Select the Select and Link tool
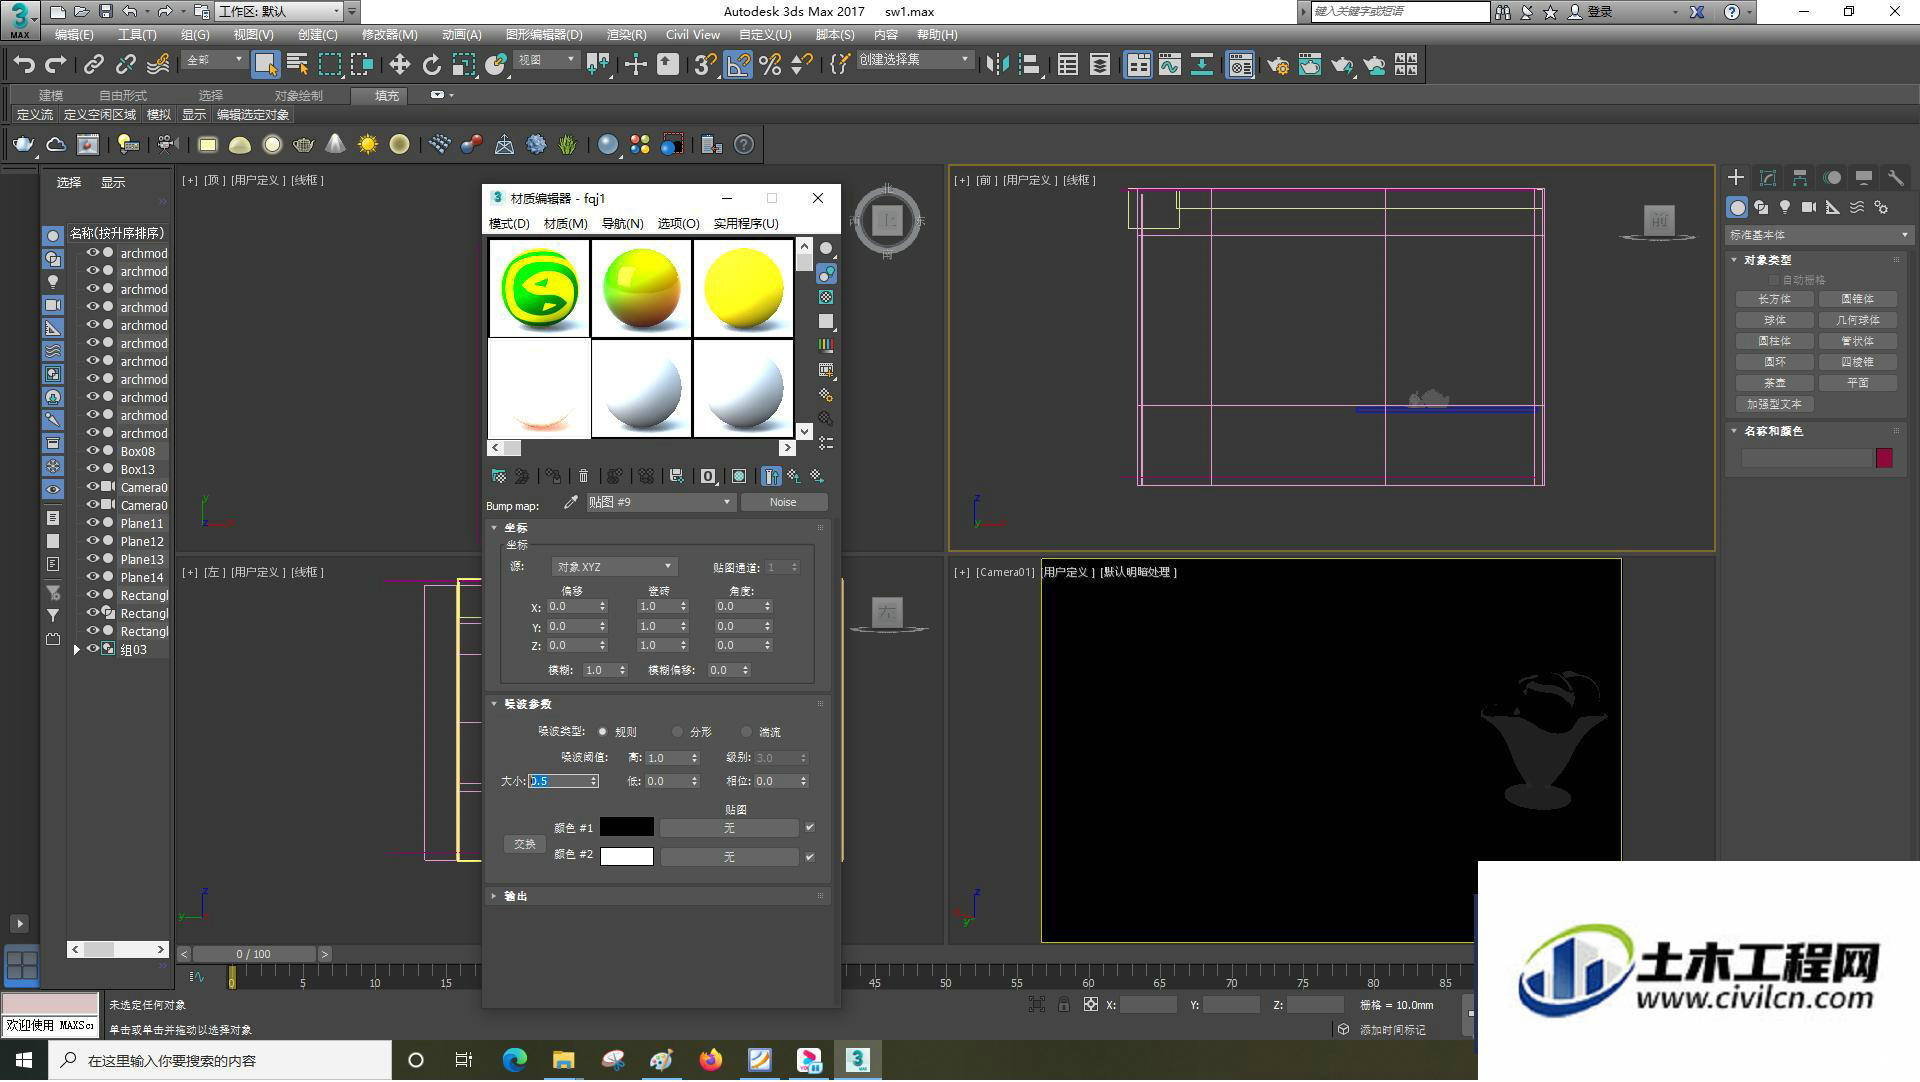1920x1082 pixels. (93, 65)
